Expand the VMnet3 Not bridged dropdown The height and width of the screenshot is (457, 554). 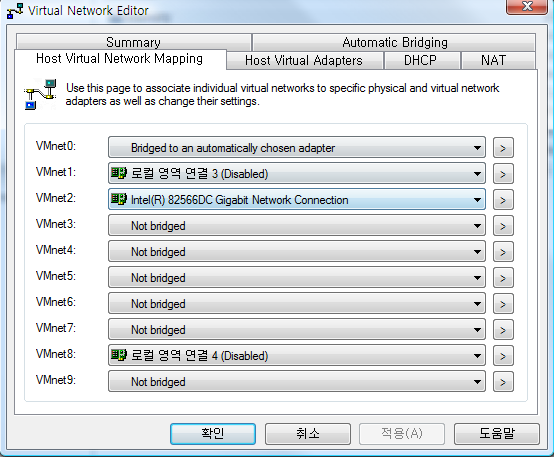click(x=297, y=225)
